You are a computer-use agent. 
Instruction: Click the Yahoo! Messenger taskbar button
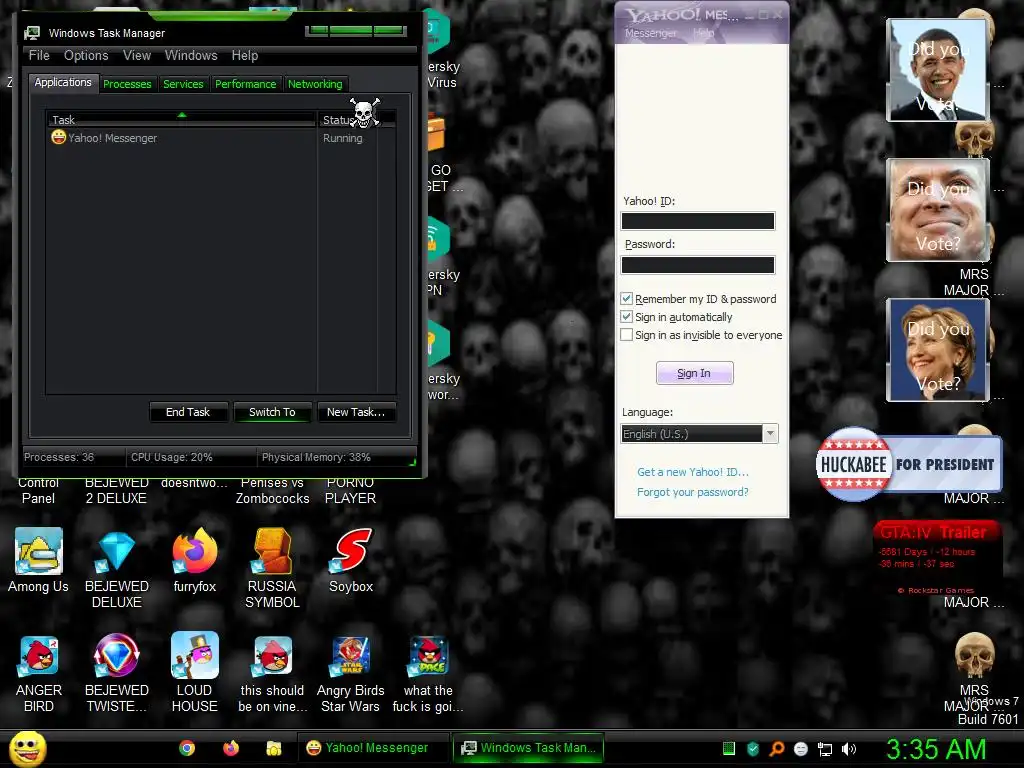[x=374, y=748]
